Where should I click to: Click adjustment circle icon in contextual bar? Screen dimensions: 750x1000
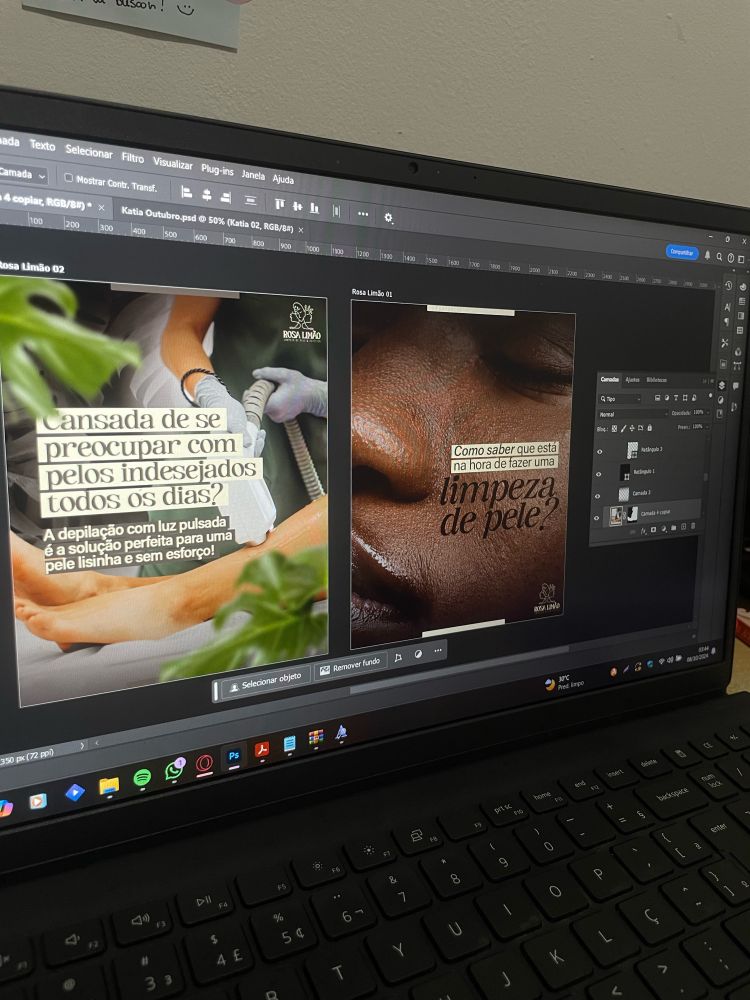click(418, 654)
